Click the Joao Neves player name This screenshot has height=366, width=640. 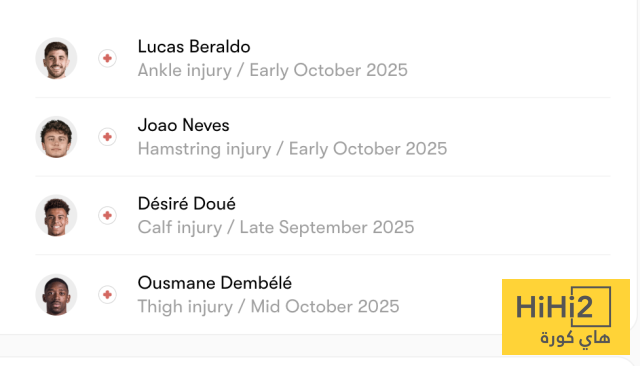tap(184, 125)
